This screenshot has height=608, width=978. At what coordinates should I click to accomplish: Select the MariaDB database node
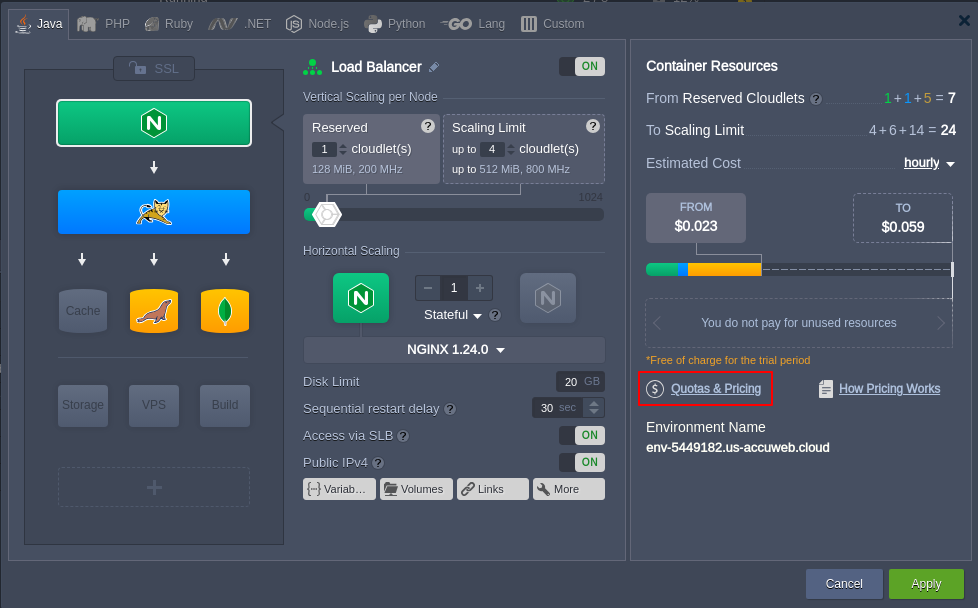154,310
